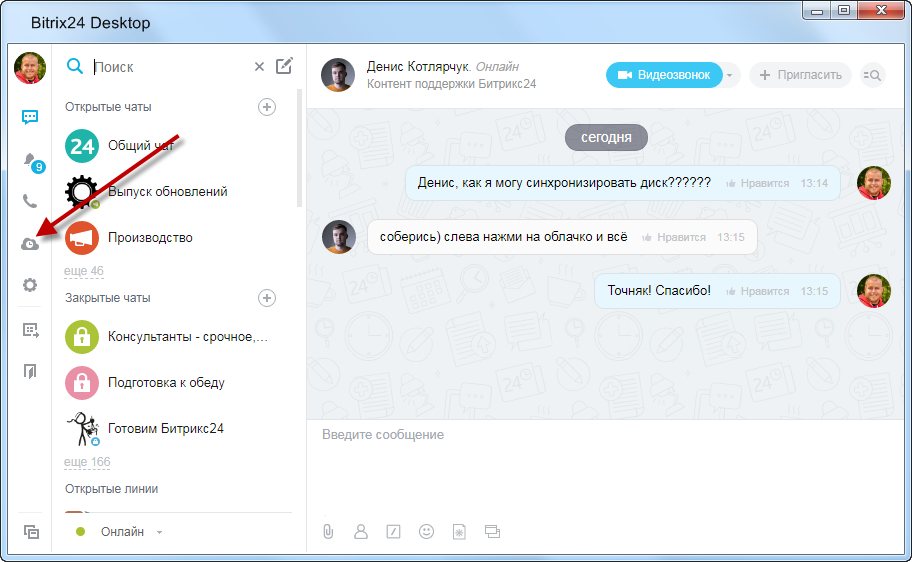Open the chats section icon in sidebar
The height and width of the screenshot is (562, 912).
click(30, 118)
